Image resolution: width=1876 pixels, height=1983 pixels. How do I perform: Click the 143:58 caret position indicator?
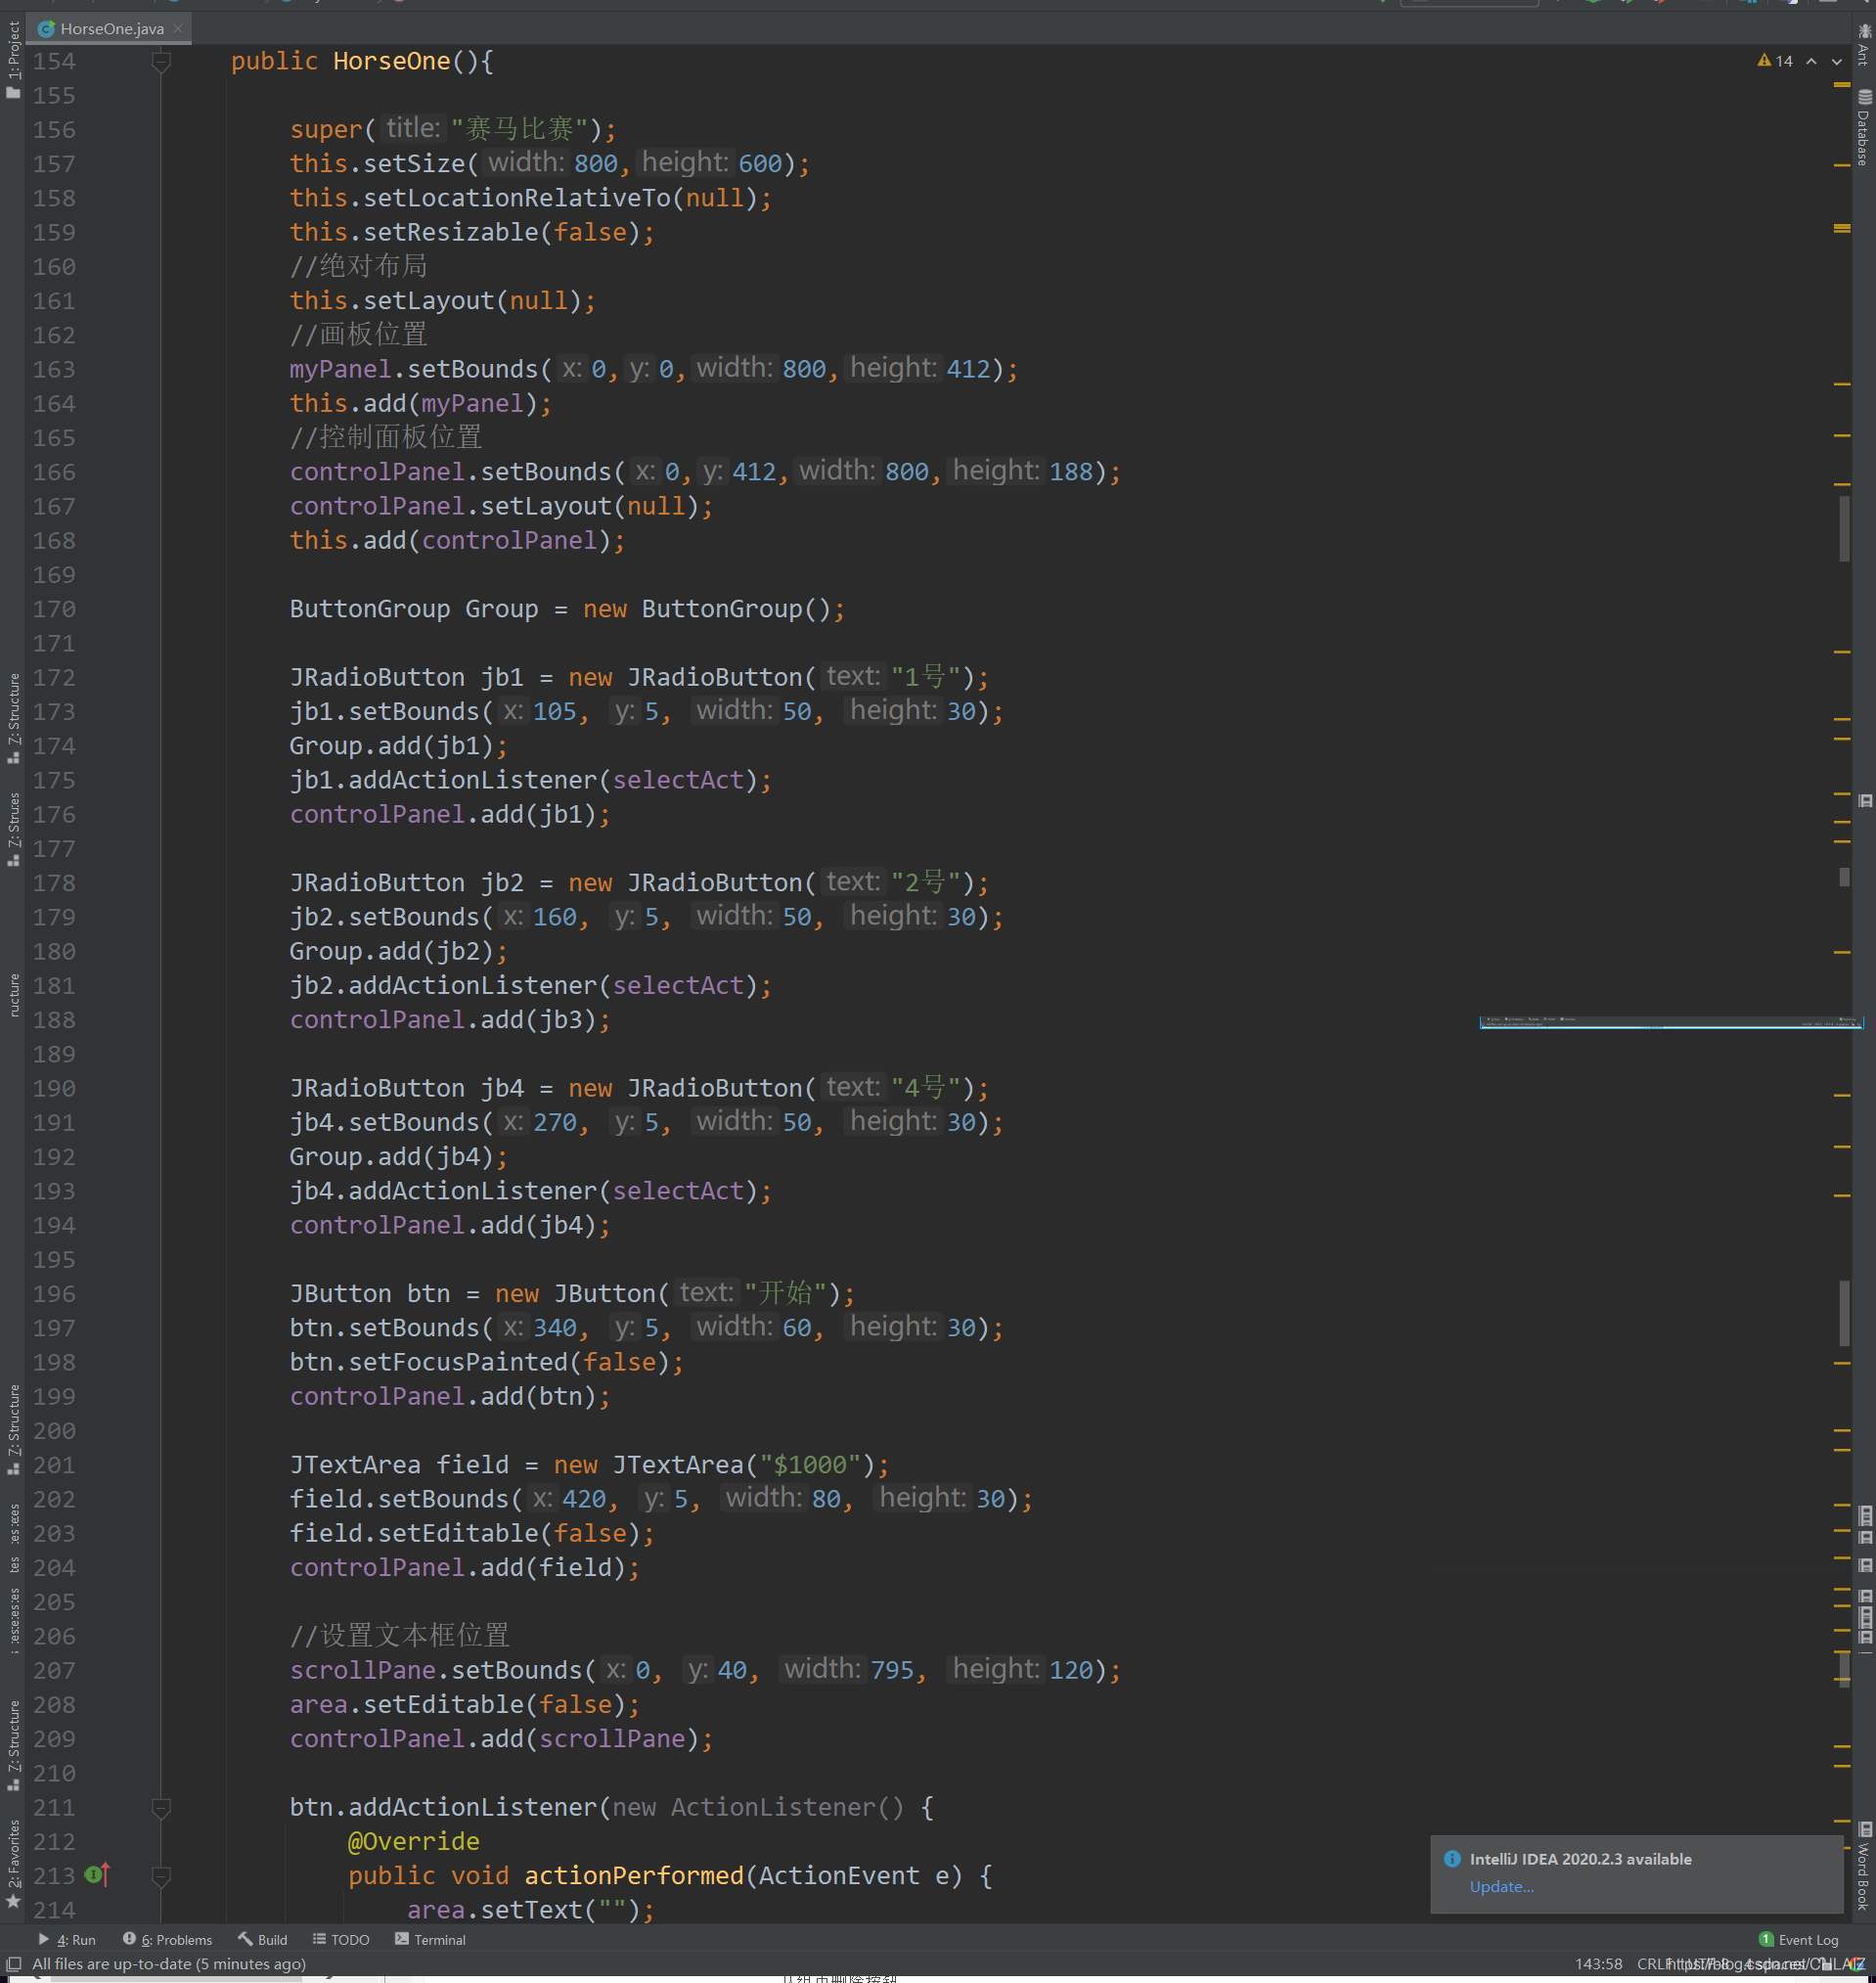click(1598, 1964)
